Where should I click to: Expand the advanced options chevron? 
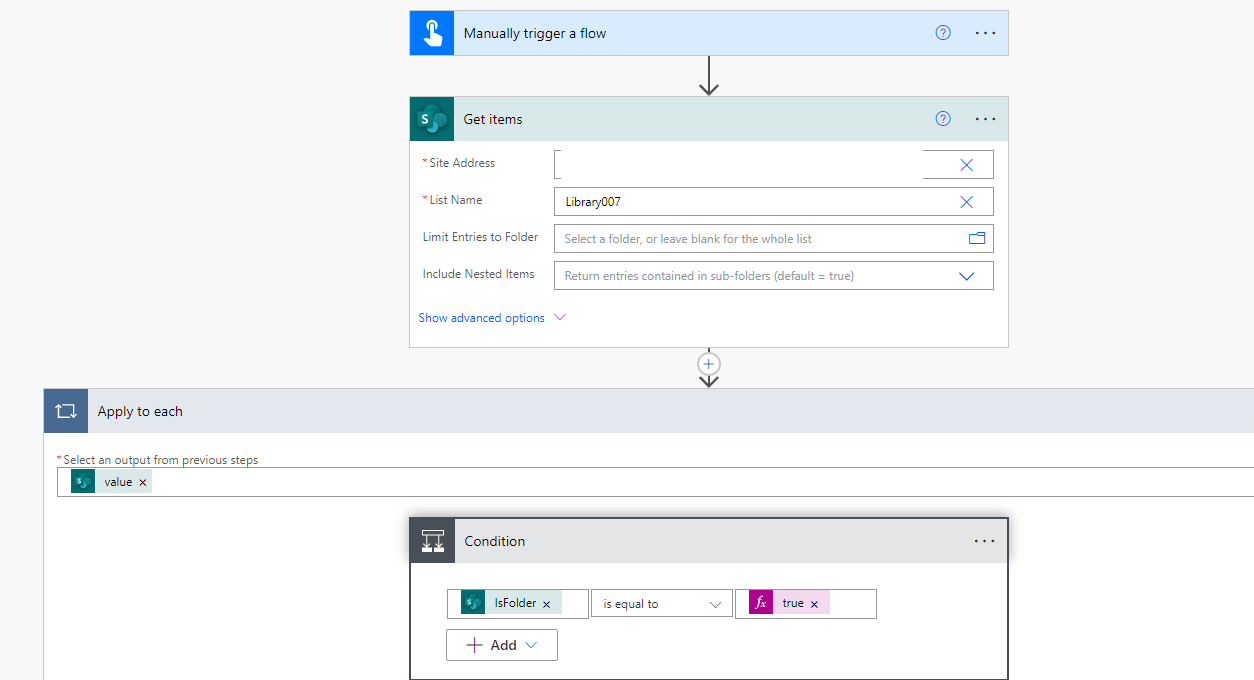560,318
